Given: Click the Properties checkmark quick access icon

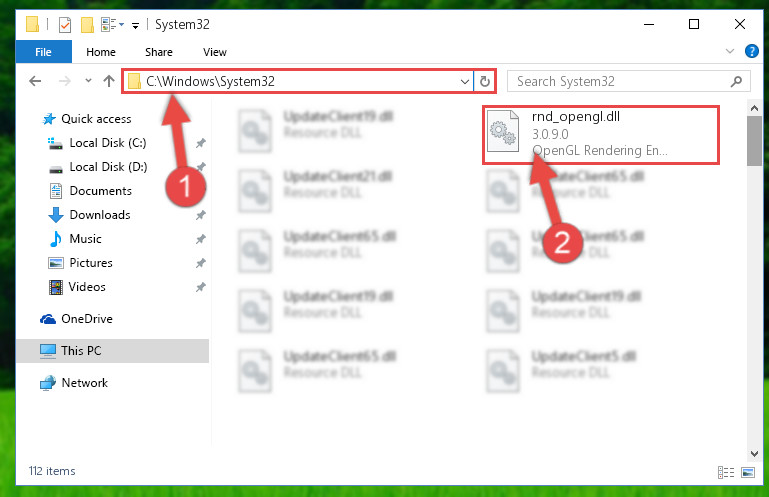Looking at the screenshot, I should (65, 25).
